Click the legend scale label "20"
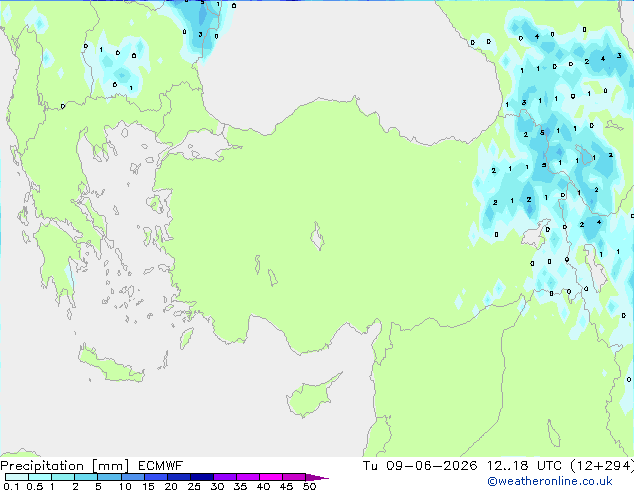This screenshot has width=634, height=490. 171,486
